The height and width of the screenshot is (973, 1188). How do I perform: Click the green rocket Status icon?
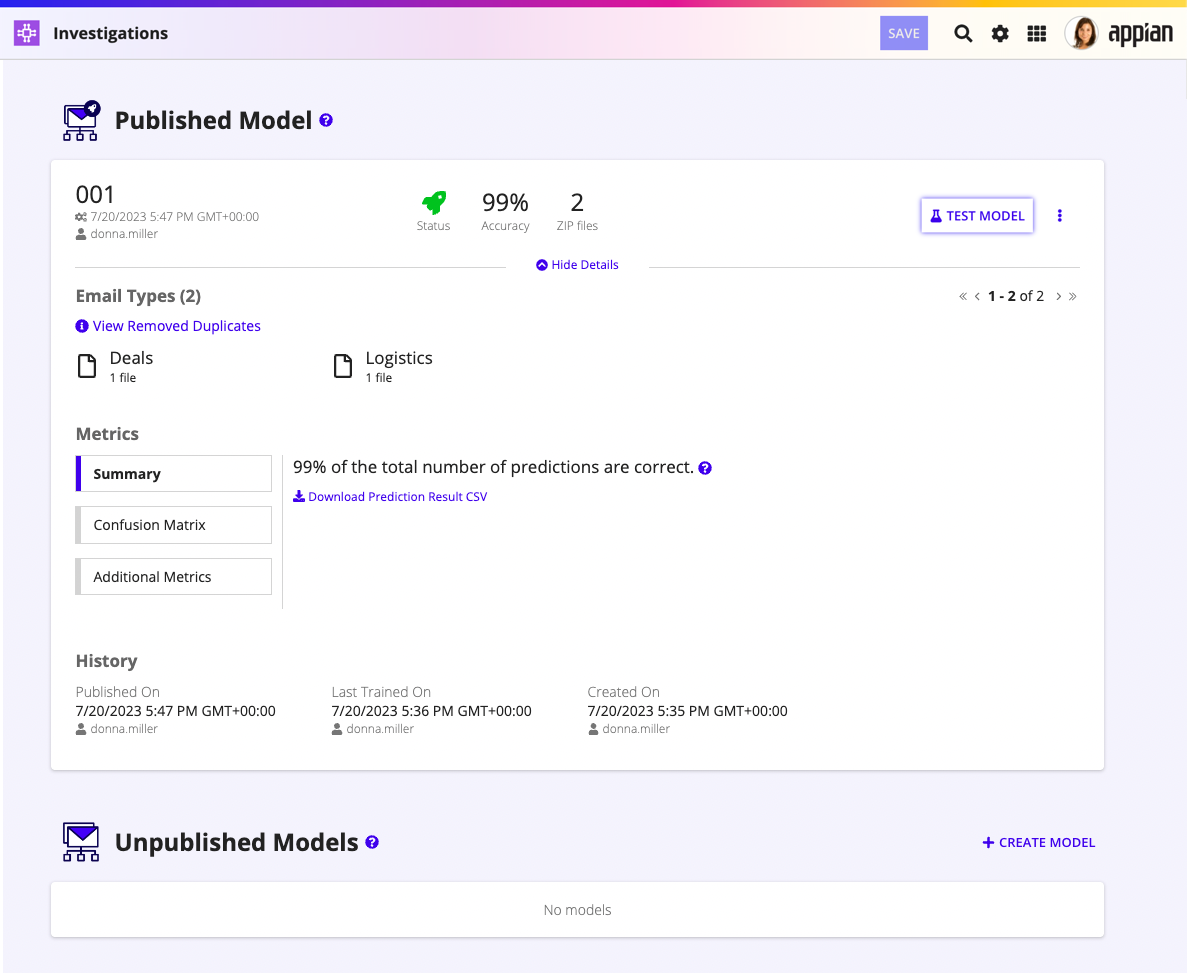coord(433,202)
